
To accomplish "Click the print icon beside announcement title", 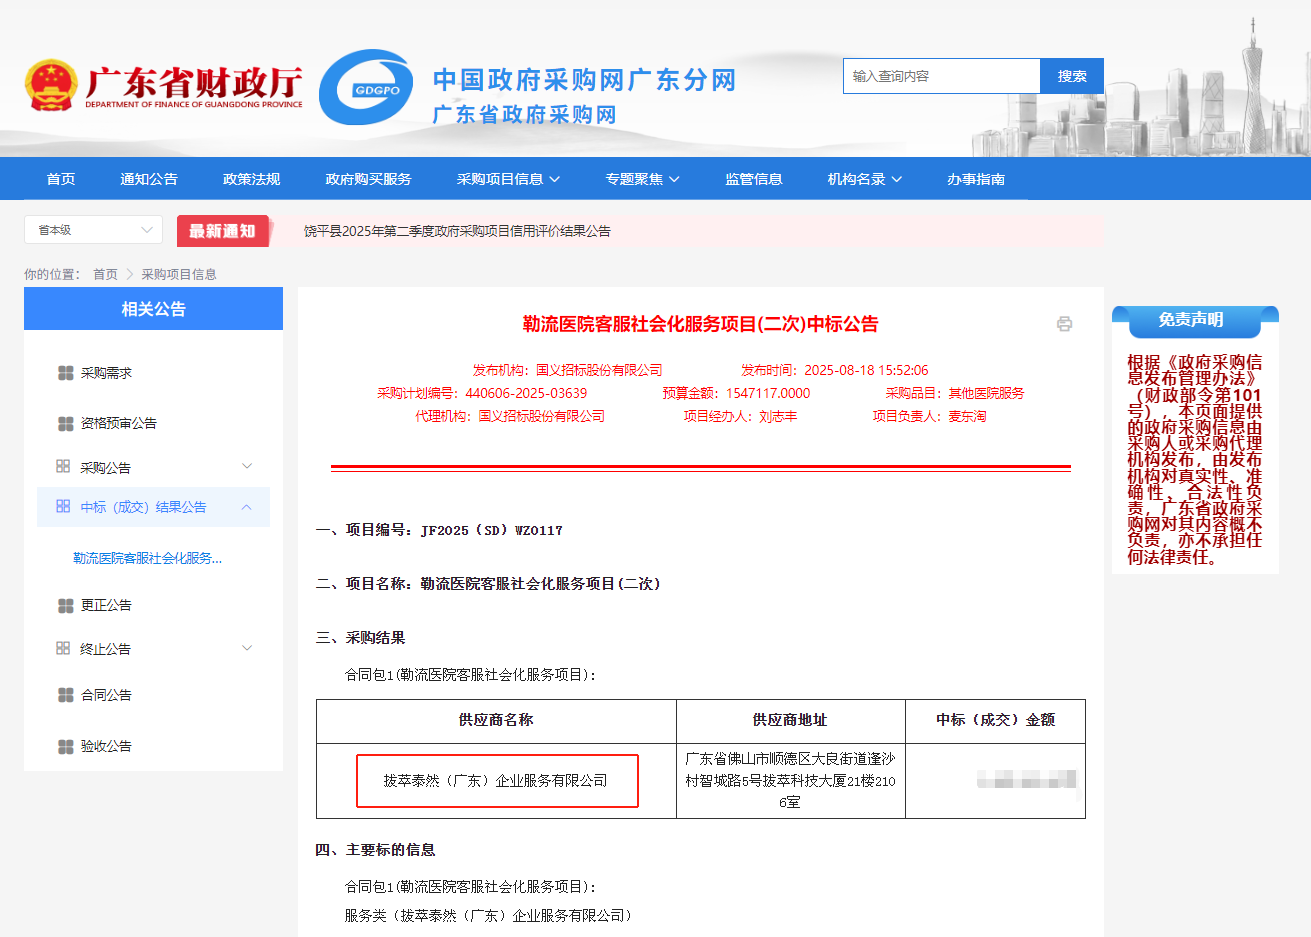I will (1064, 324).
